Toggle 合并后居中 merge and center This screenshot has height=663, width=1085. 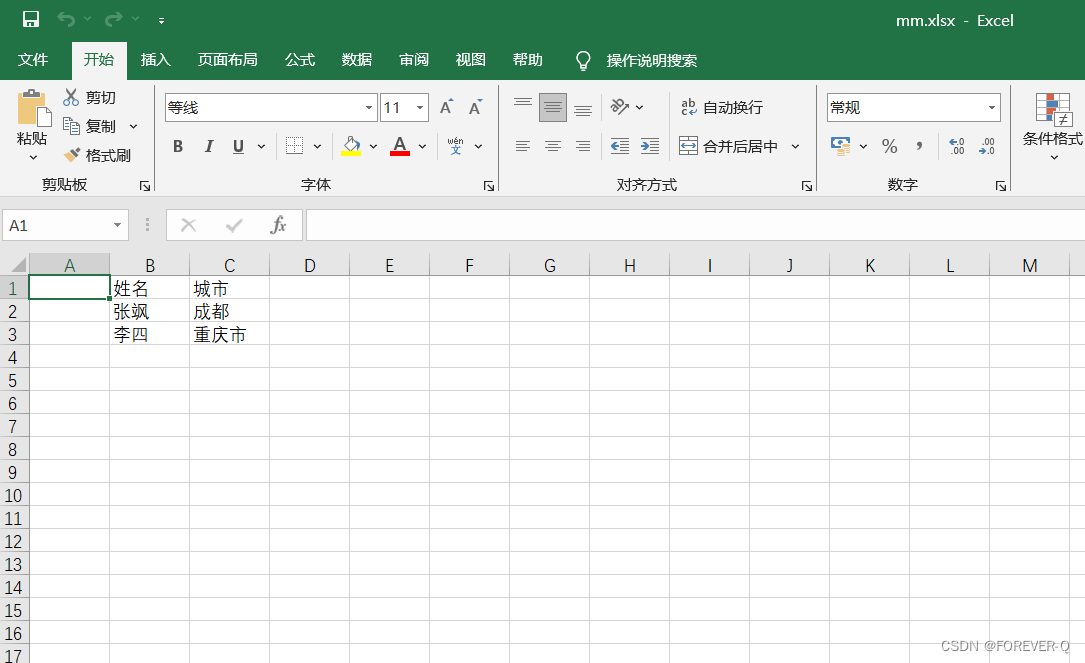point(730,146)
